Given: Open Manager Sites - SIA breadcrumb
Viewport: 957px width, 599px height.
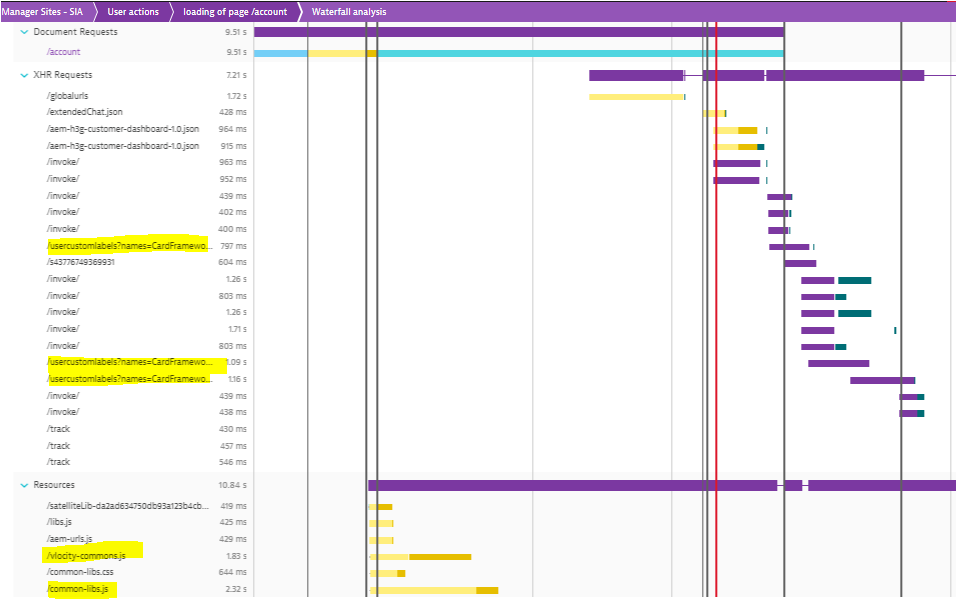Looking at the screenshot, I should click(42, 12).
